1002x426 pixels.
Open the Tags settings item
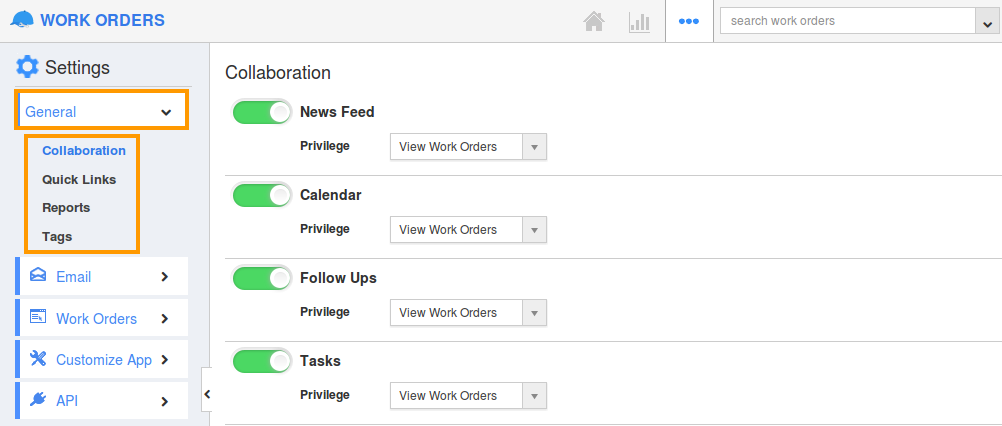pyautogui.click(x=57, y=236)
